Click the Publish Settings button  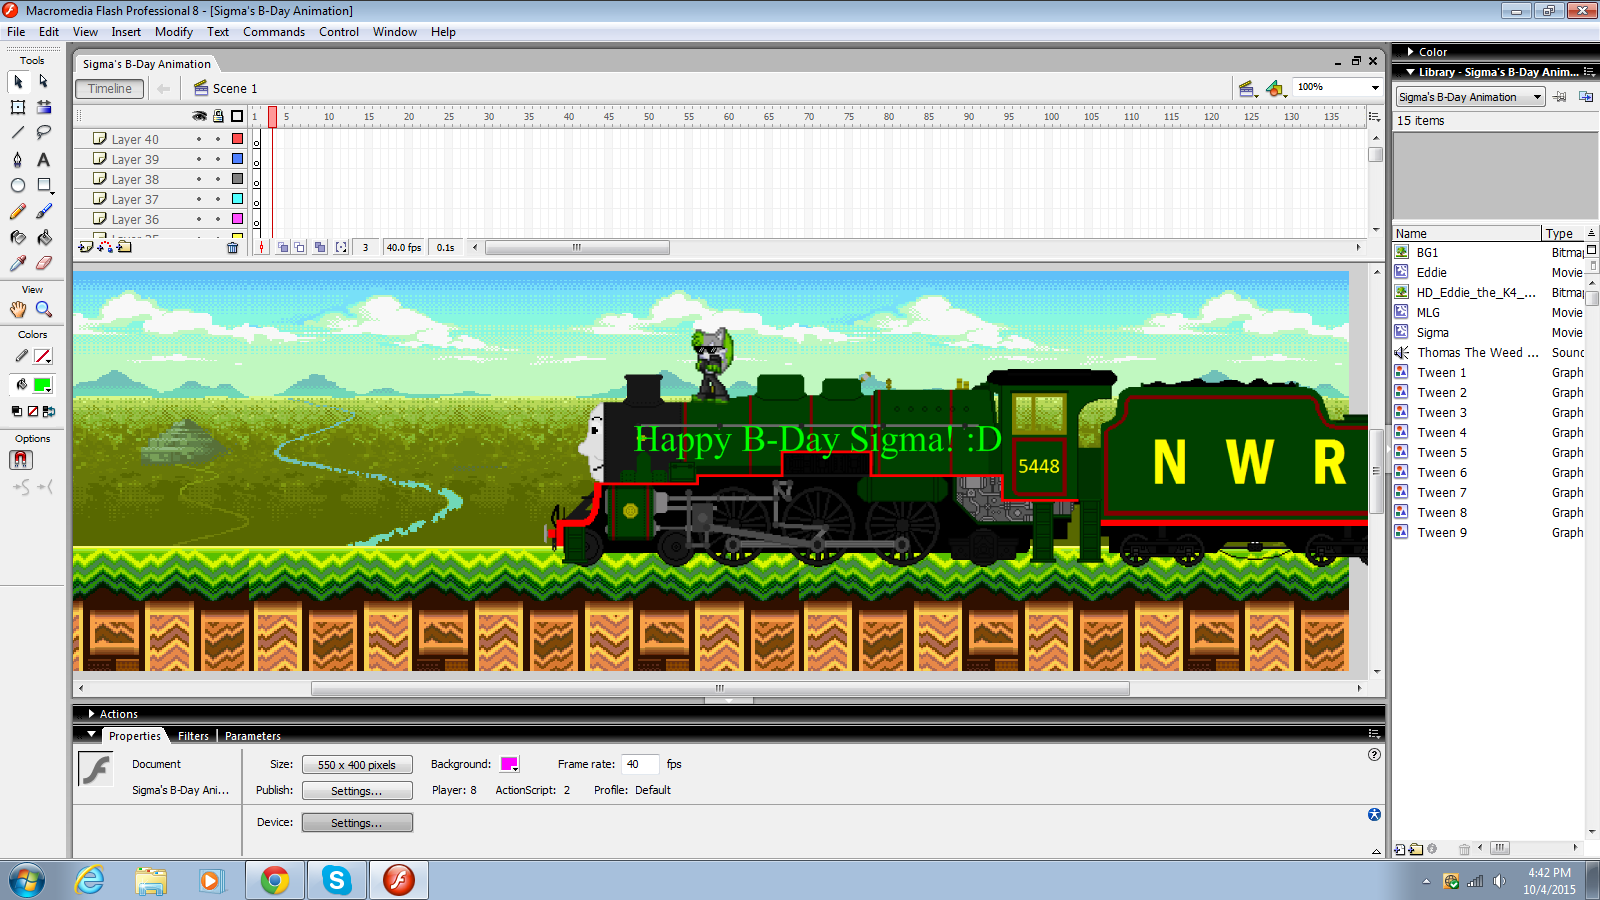click(x=357, y=791)
